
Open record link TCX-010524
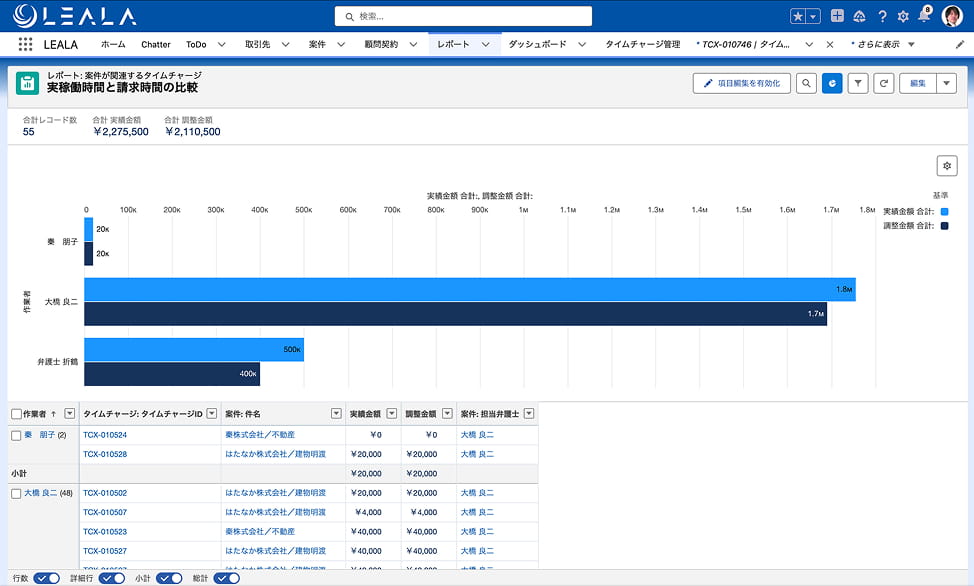point(105,435)
